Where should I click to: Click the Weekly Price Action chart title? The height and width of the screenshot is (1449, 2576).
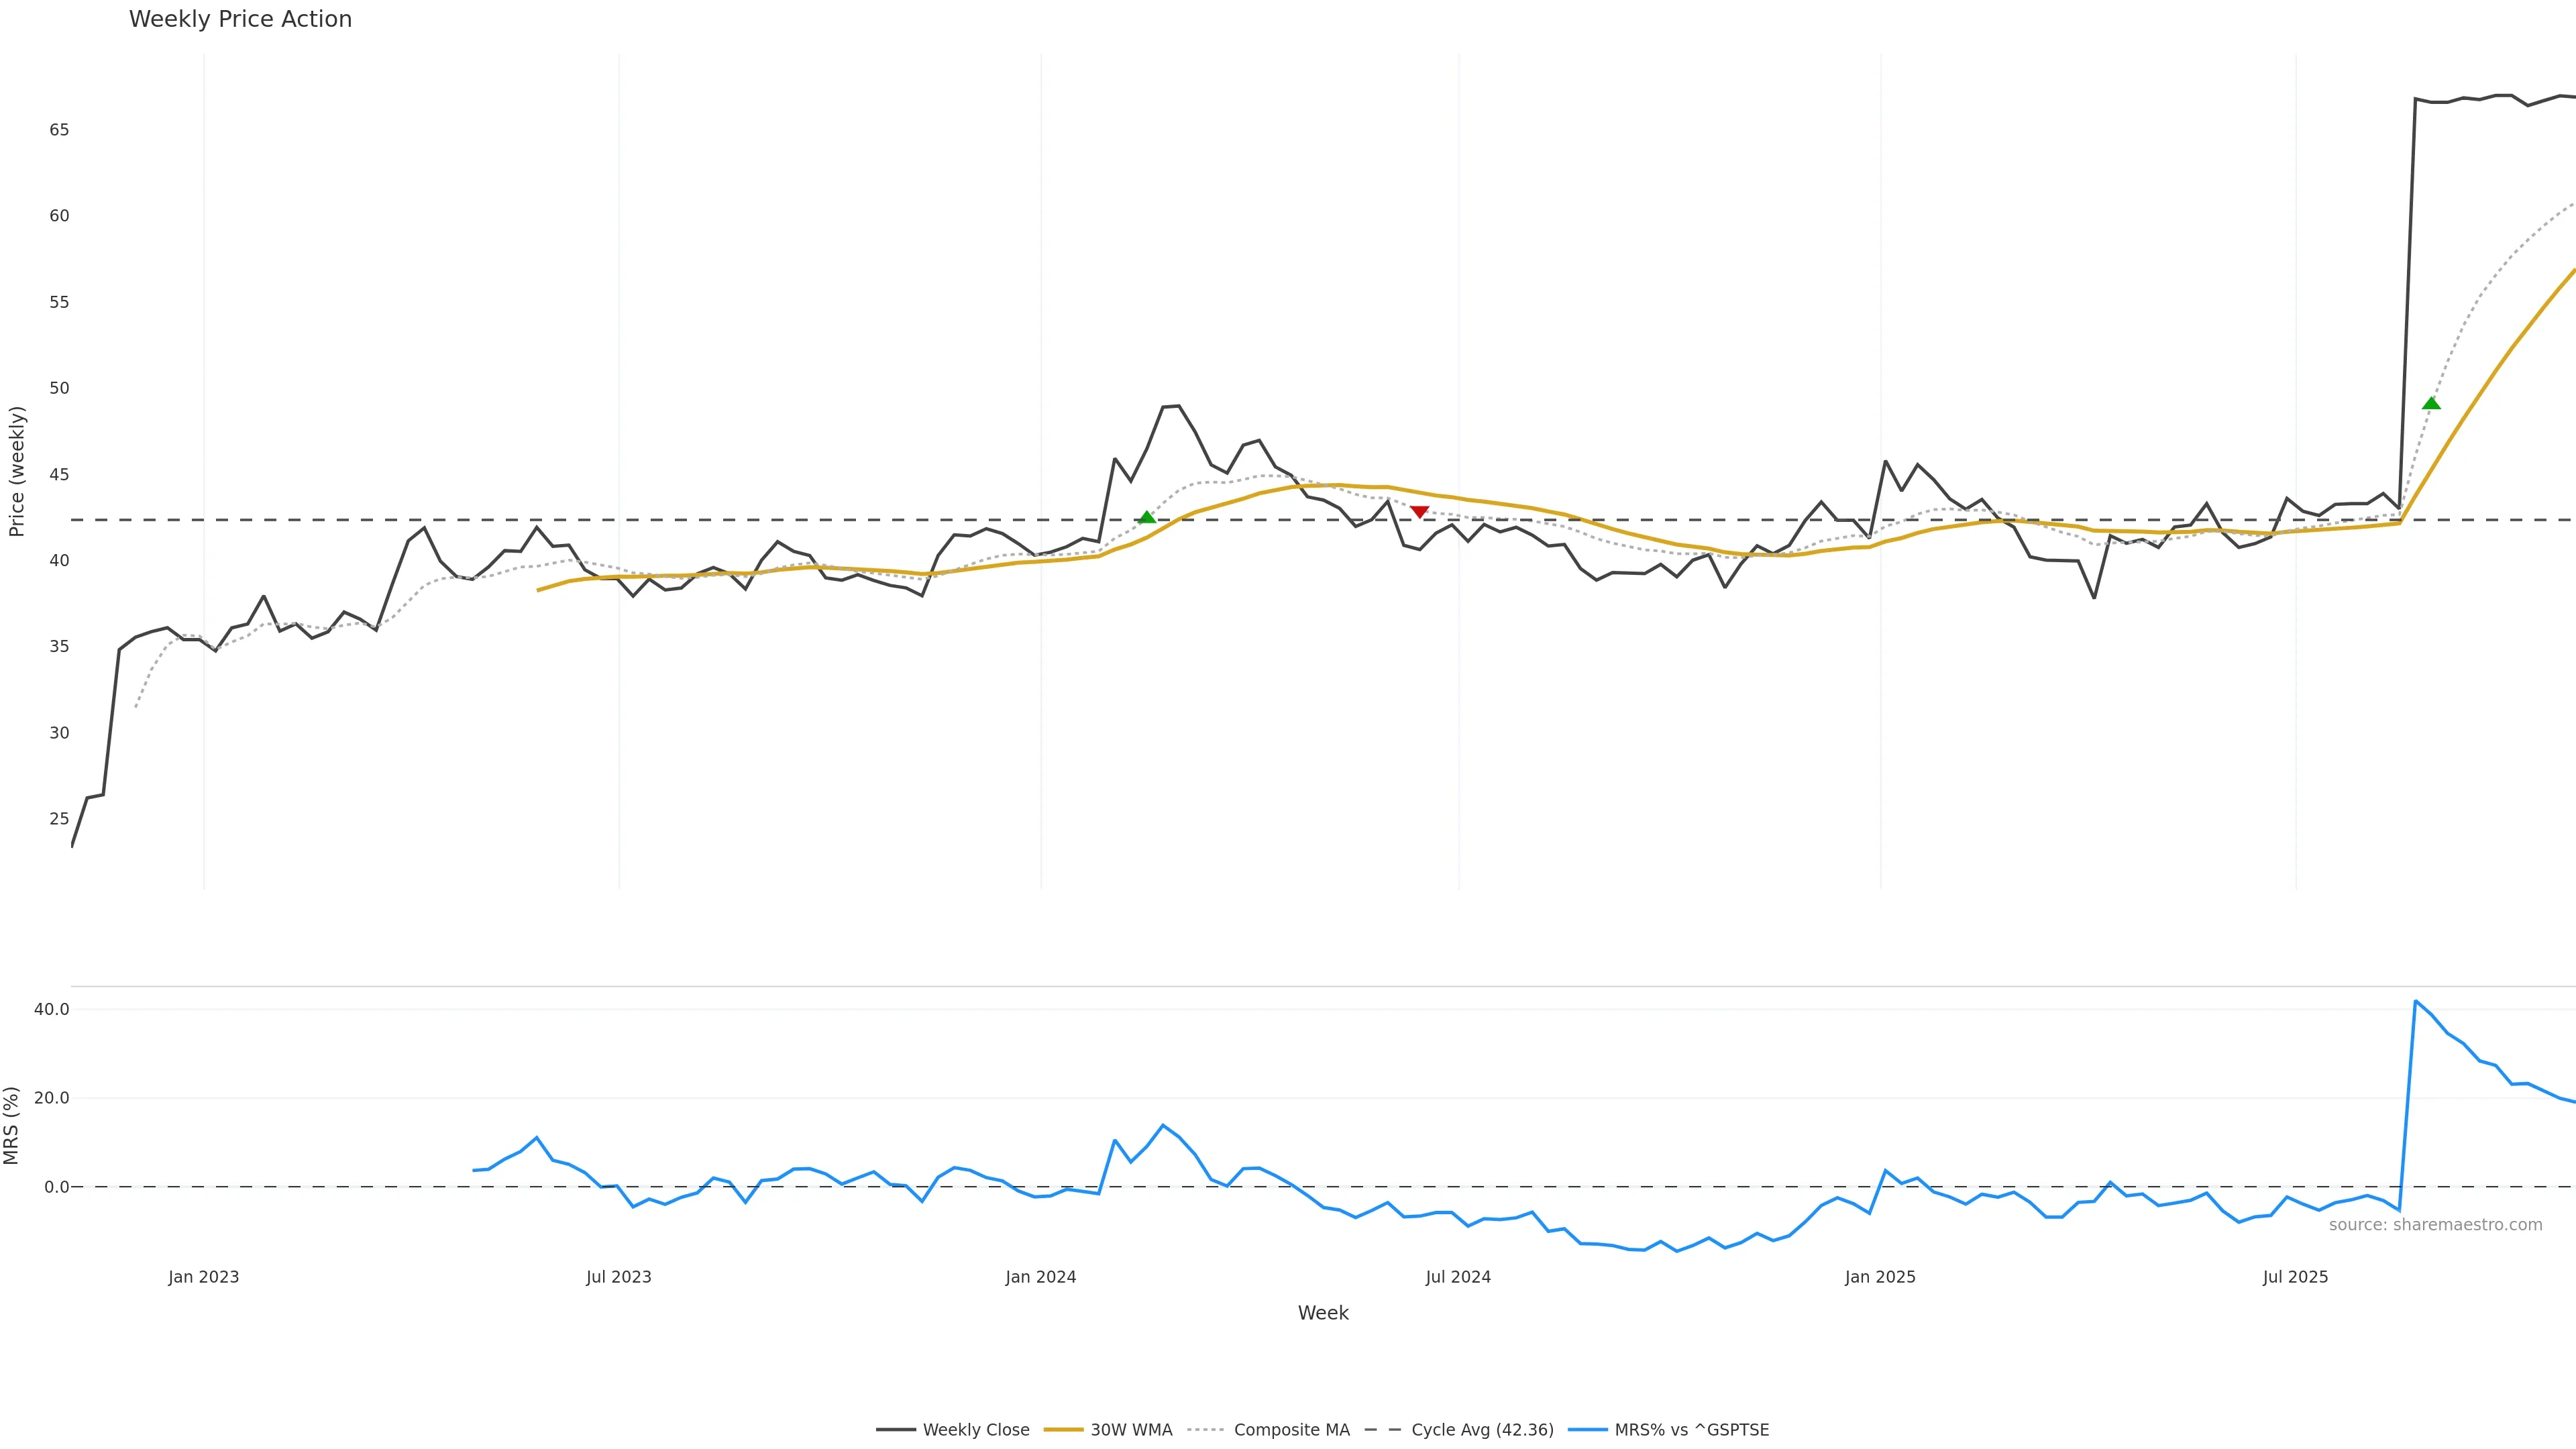pos(240,19)
